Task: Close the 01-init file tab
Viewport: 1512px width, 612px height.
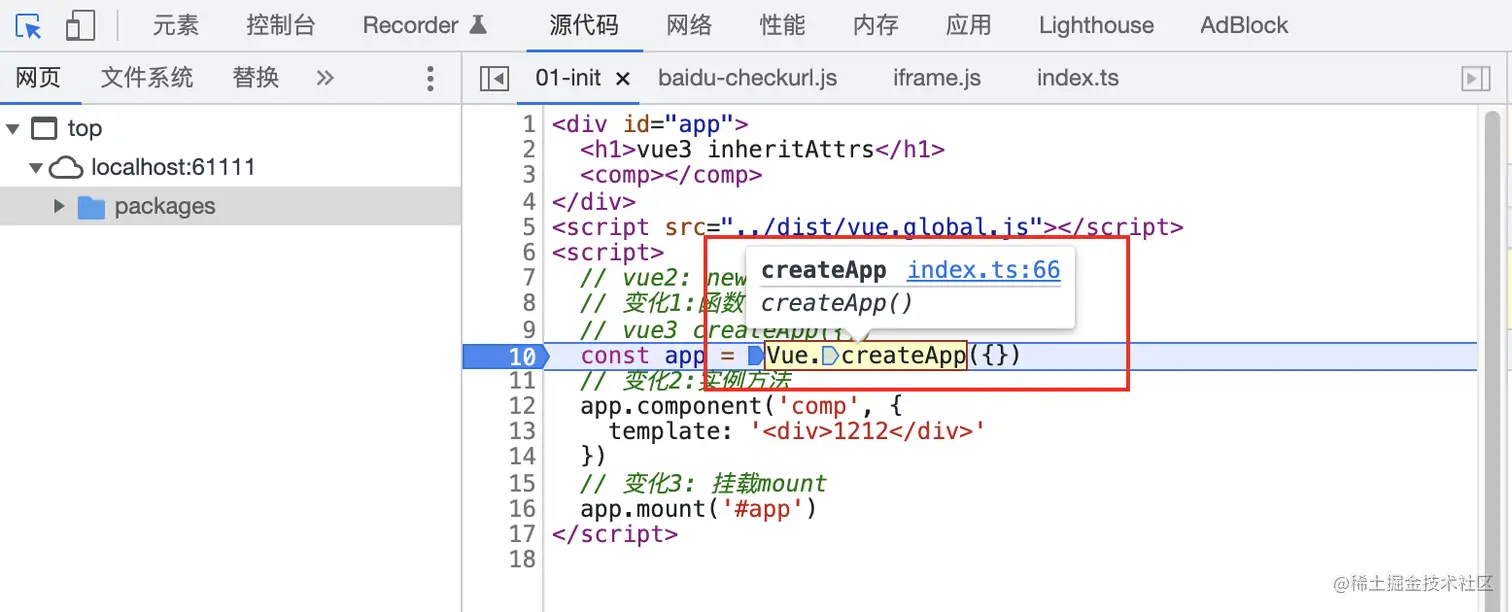Action: (622, 79)
